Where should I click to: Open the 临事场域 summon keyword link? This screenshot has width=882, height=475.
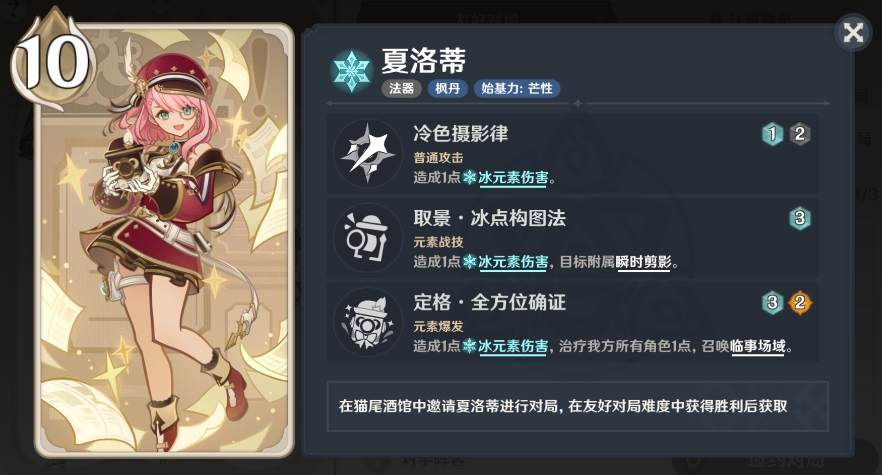click(758, 347)
